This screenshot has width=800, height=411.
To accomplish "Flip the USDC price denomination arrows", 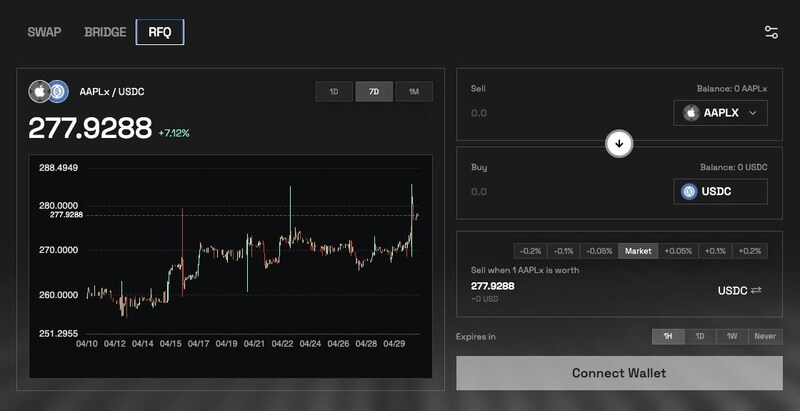I will click(756, 290).
